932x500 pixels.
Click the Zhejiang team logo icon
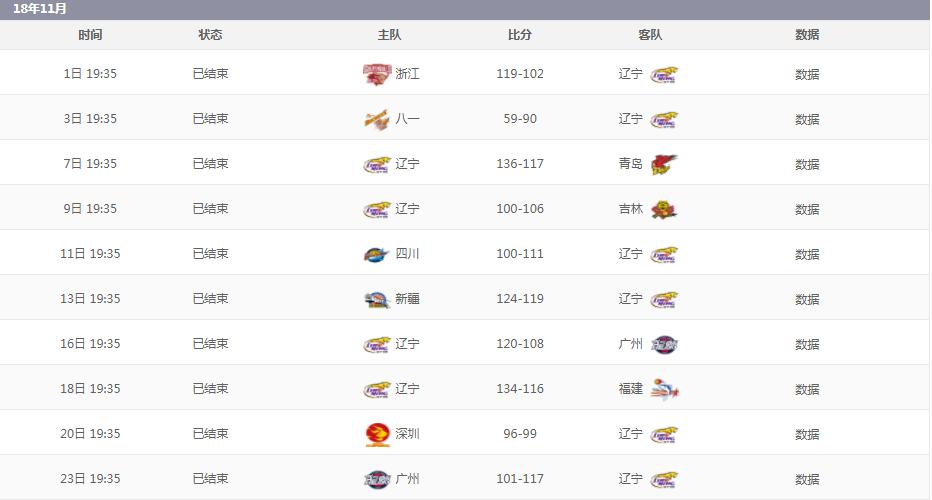[375, 74]
